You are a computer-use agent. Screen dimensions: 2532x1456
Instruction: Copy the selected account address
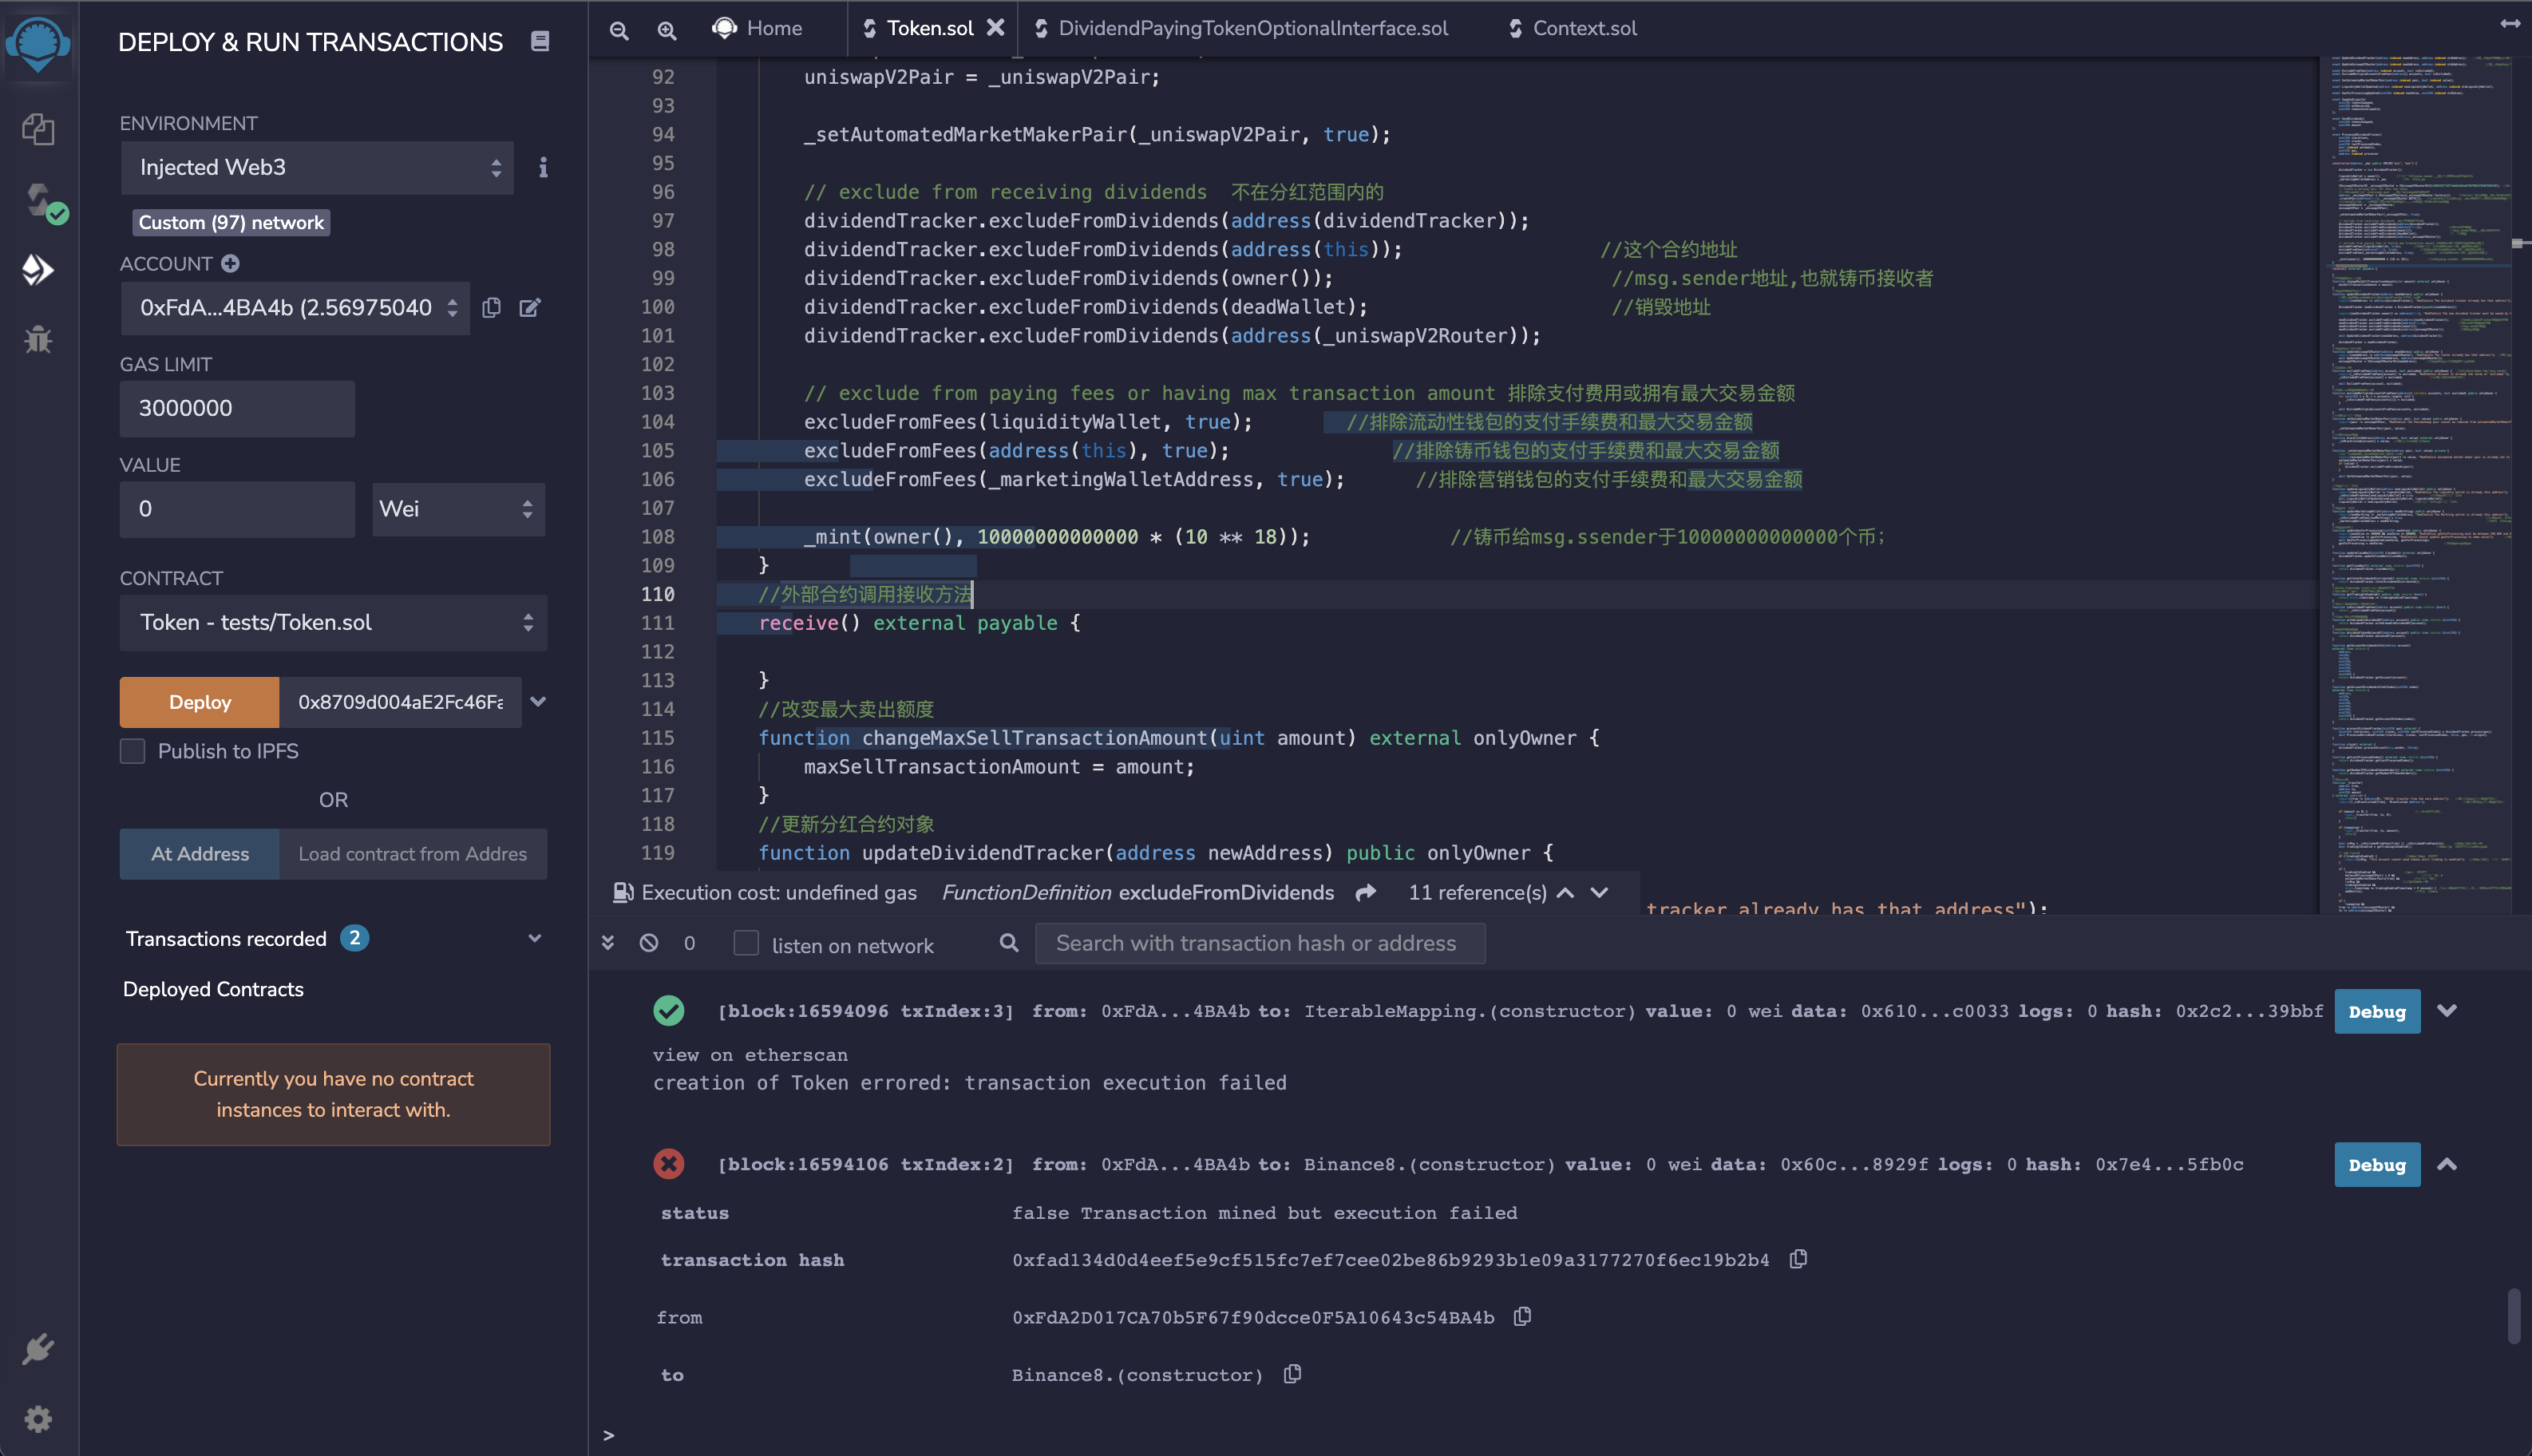[491, 308]
